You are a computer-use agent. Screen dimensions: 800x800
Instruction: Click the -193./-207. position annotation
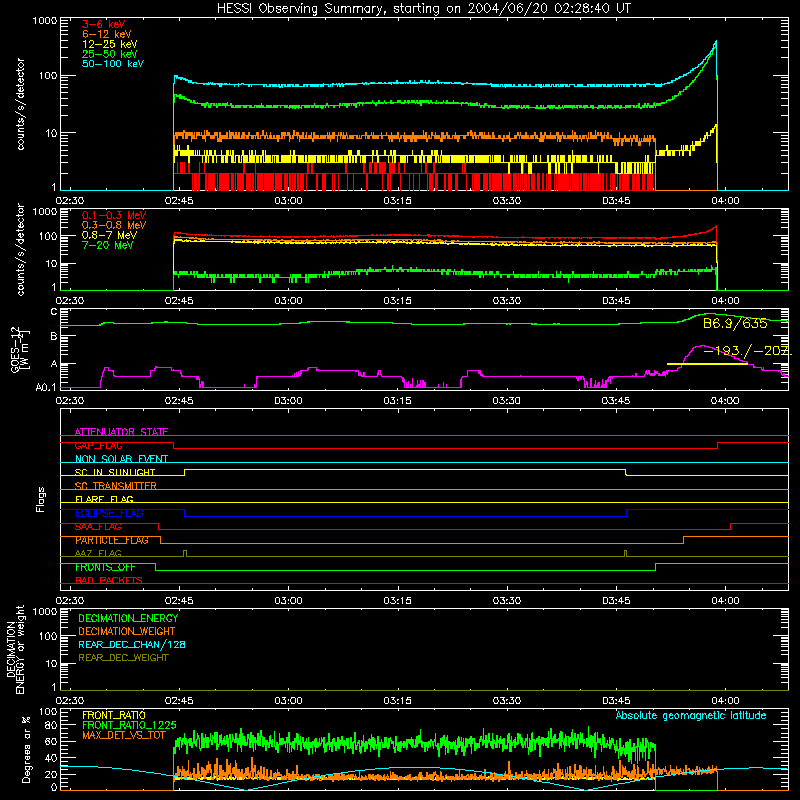(747, 351)
